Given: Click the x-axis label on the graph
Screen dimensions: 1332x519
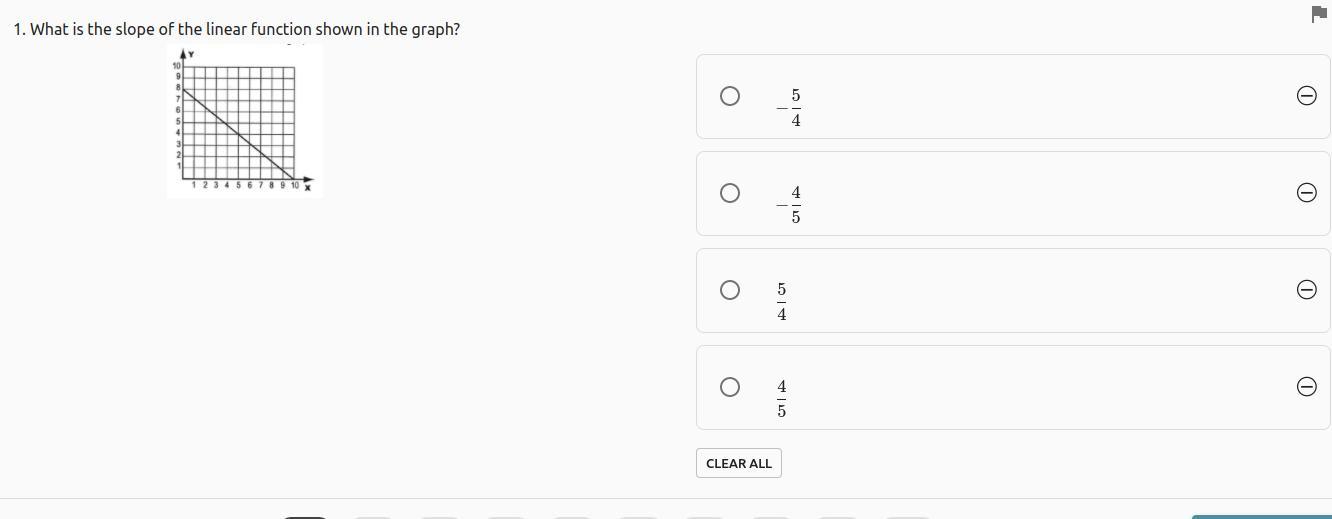Looking at the screenshot, I should coord(308,187).
